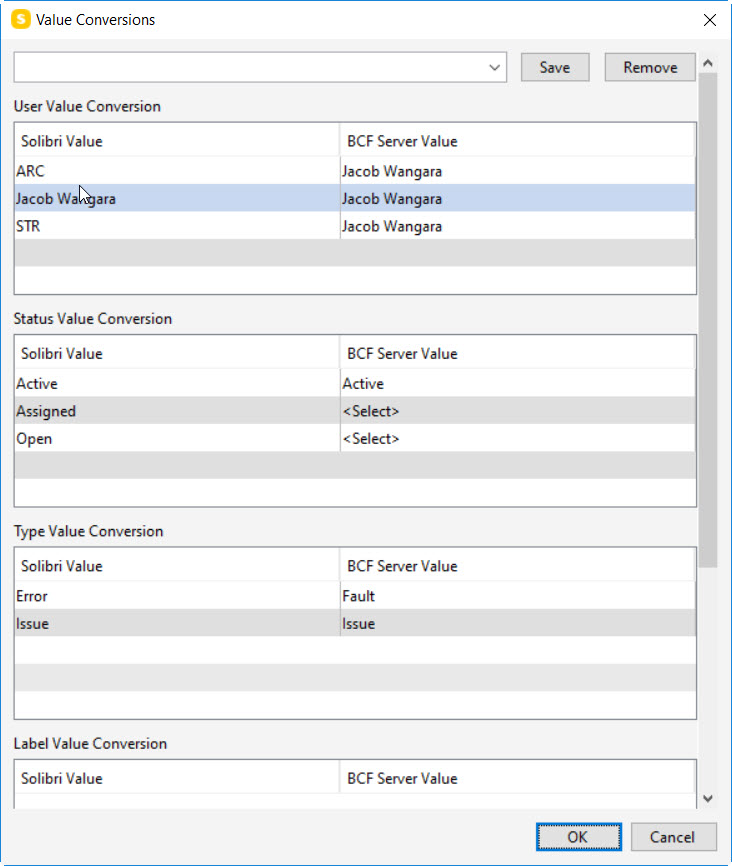The width and height of the screenshot is (732, 866).
Task: Close the Value Conversions dialog
Action: tap(709, 20)
